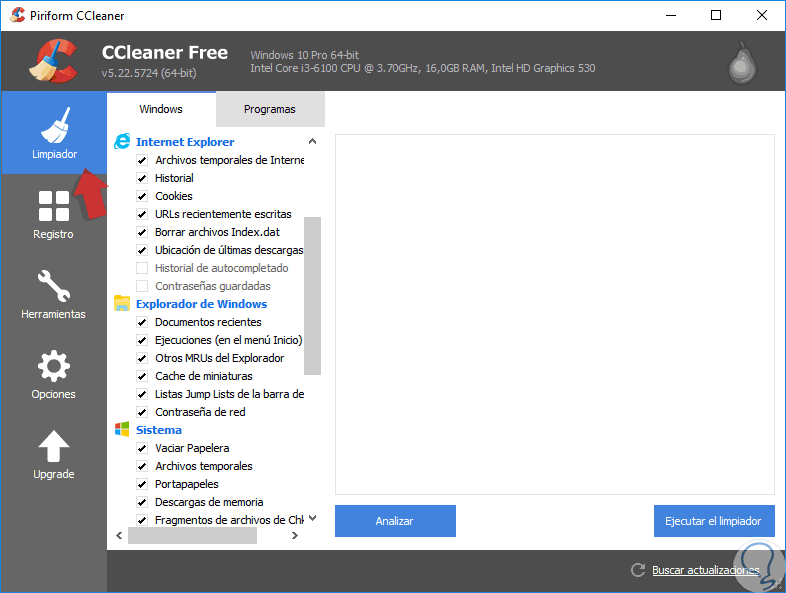Viewport: 786px width, 593px height.
Task: Switch to the Windows tab
Action: [161, 109]
